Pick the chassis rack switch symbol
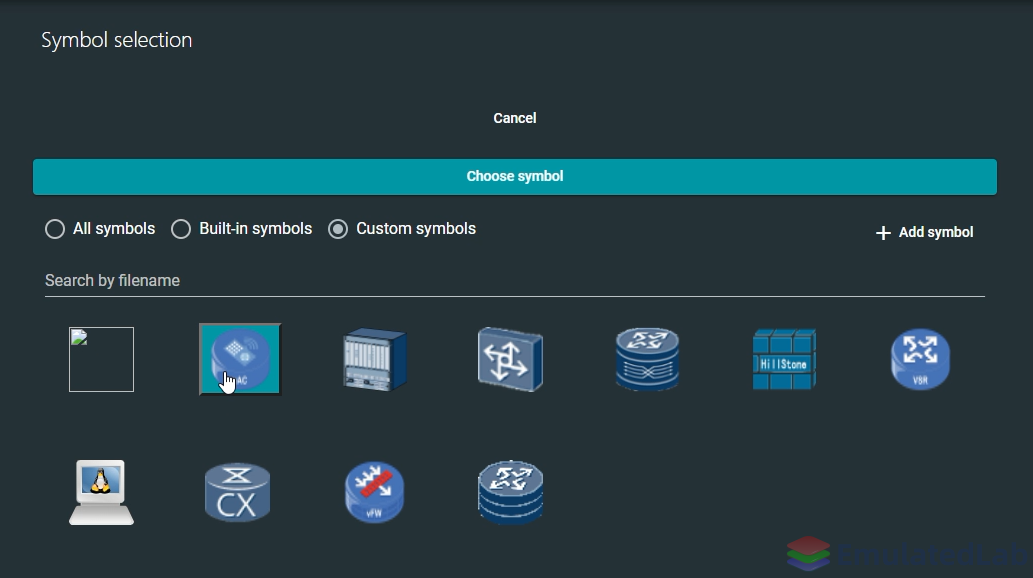 click(x=375, y=359)
